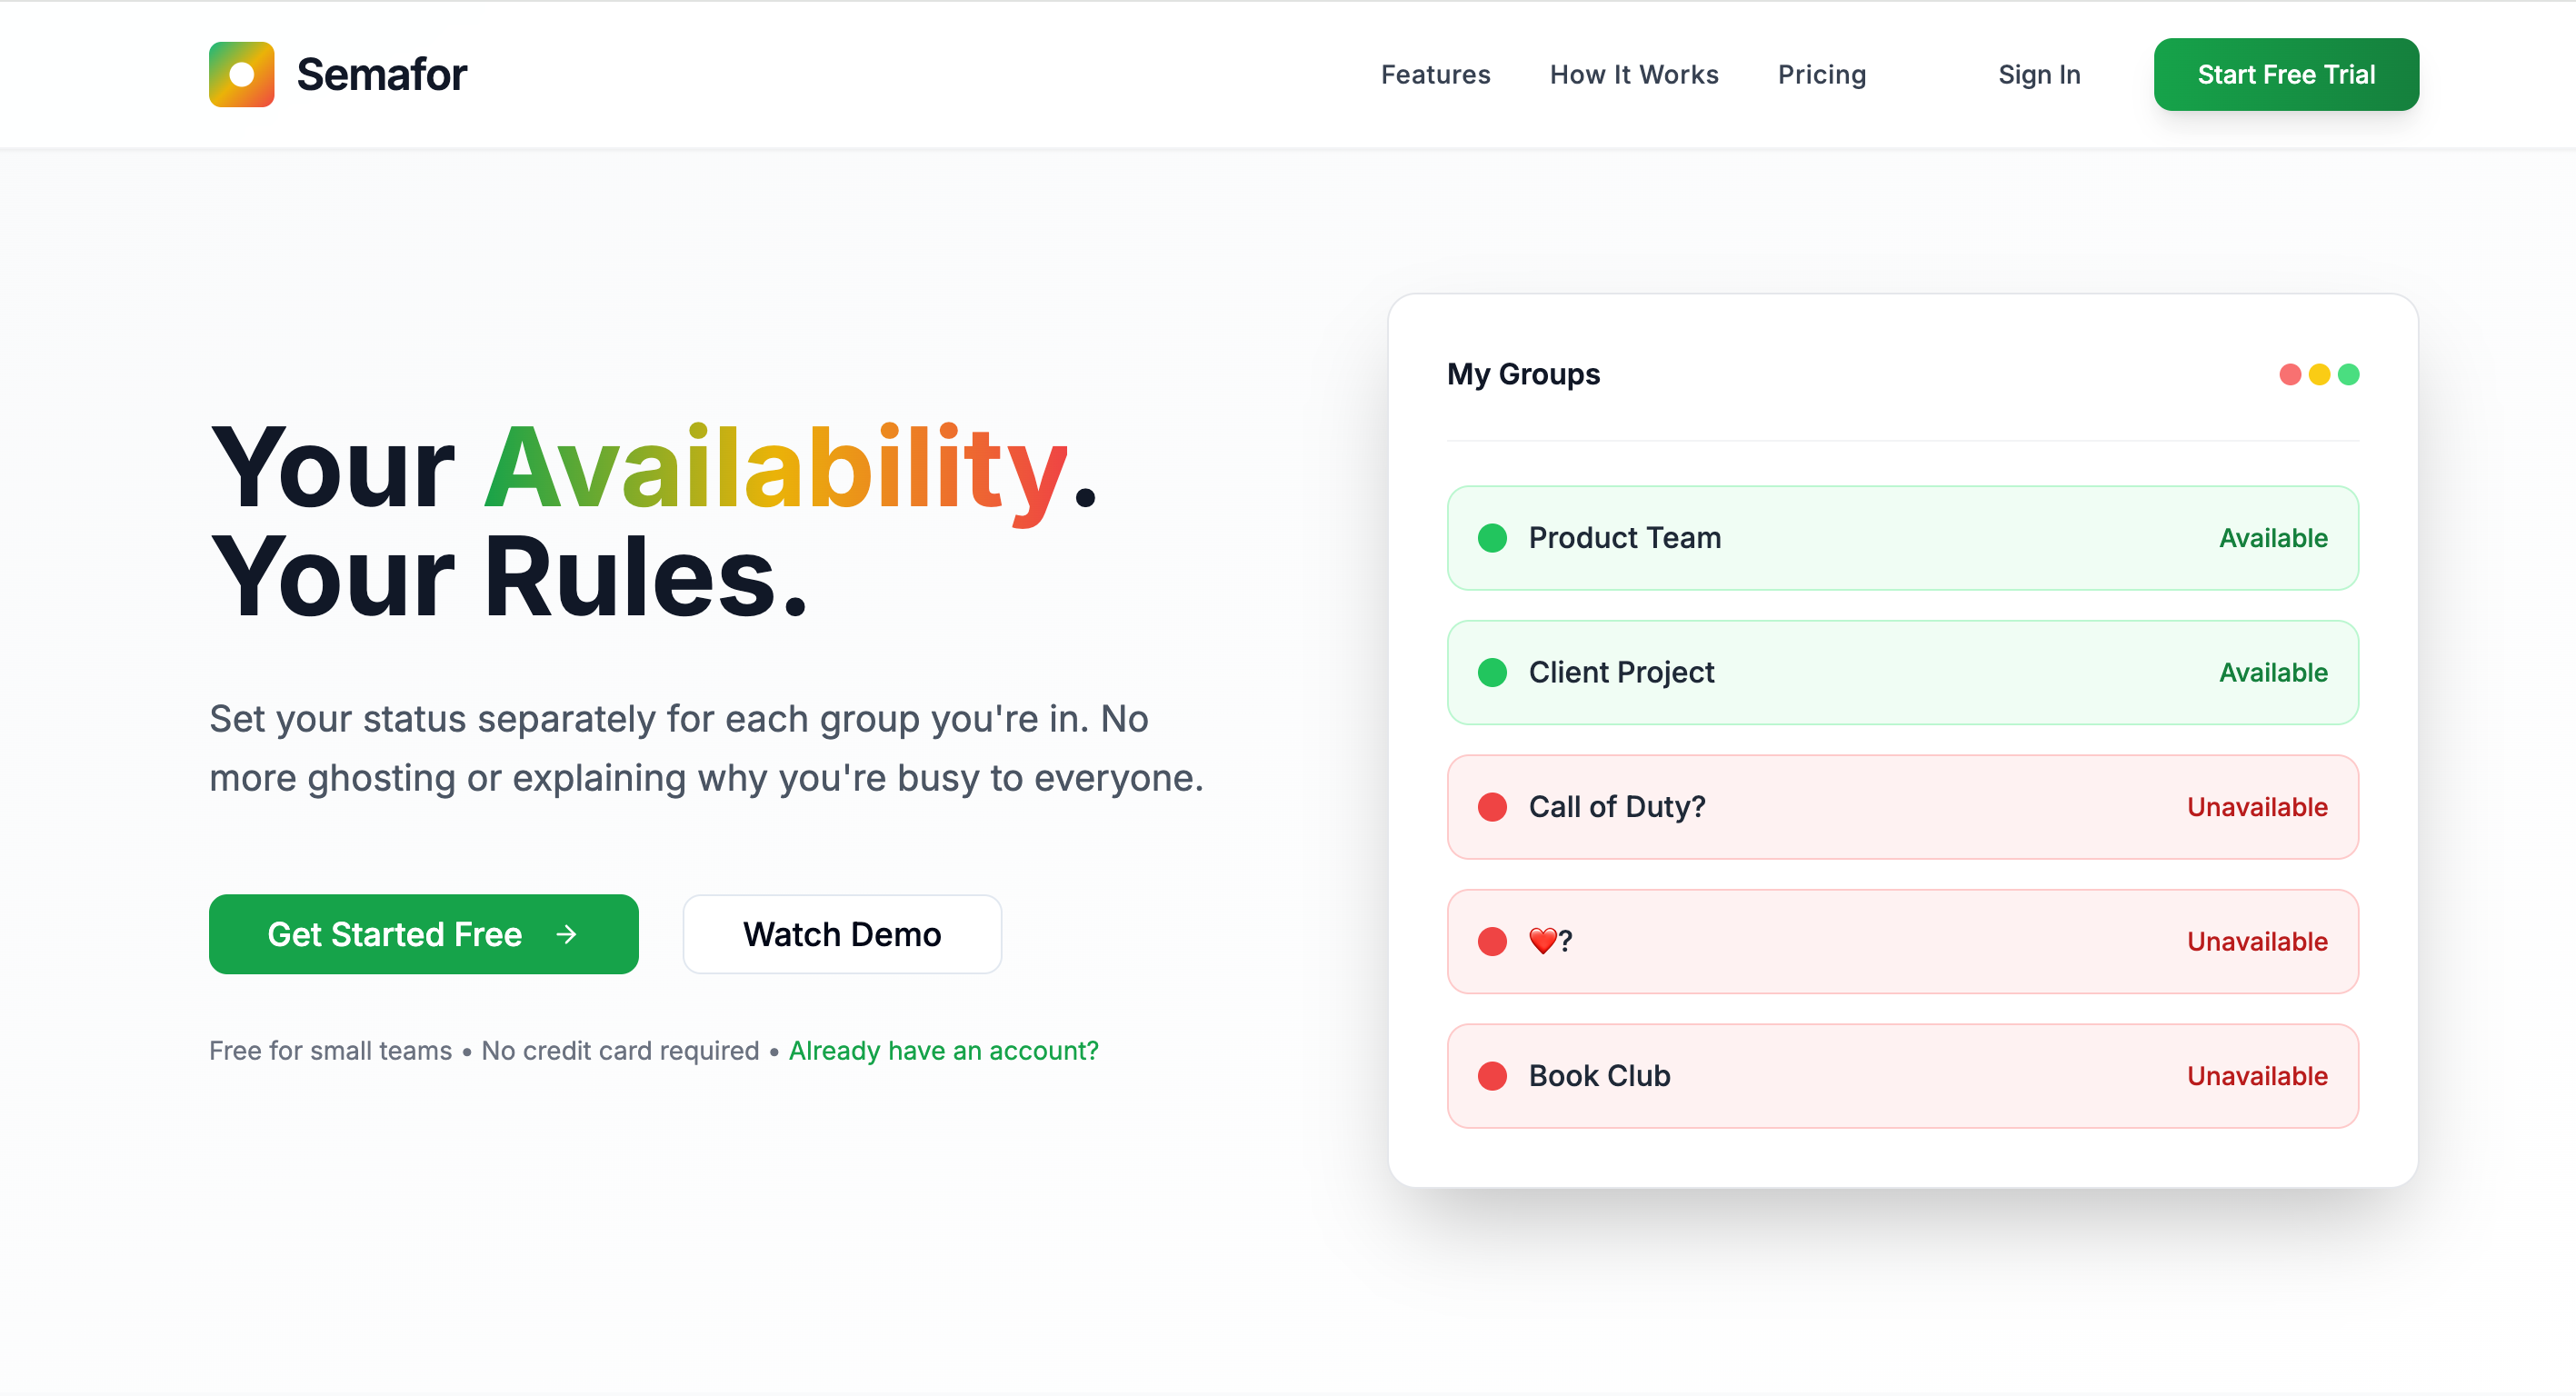Click the yellow window dot in My Groups
The image size is (2576, 1396).
point(2319,374)
